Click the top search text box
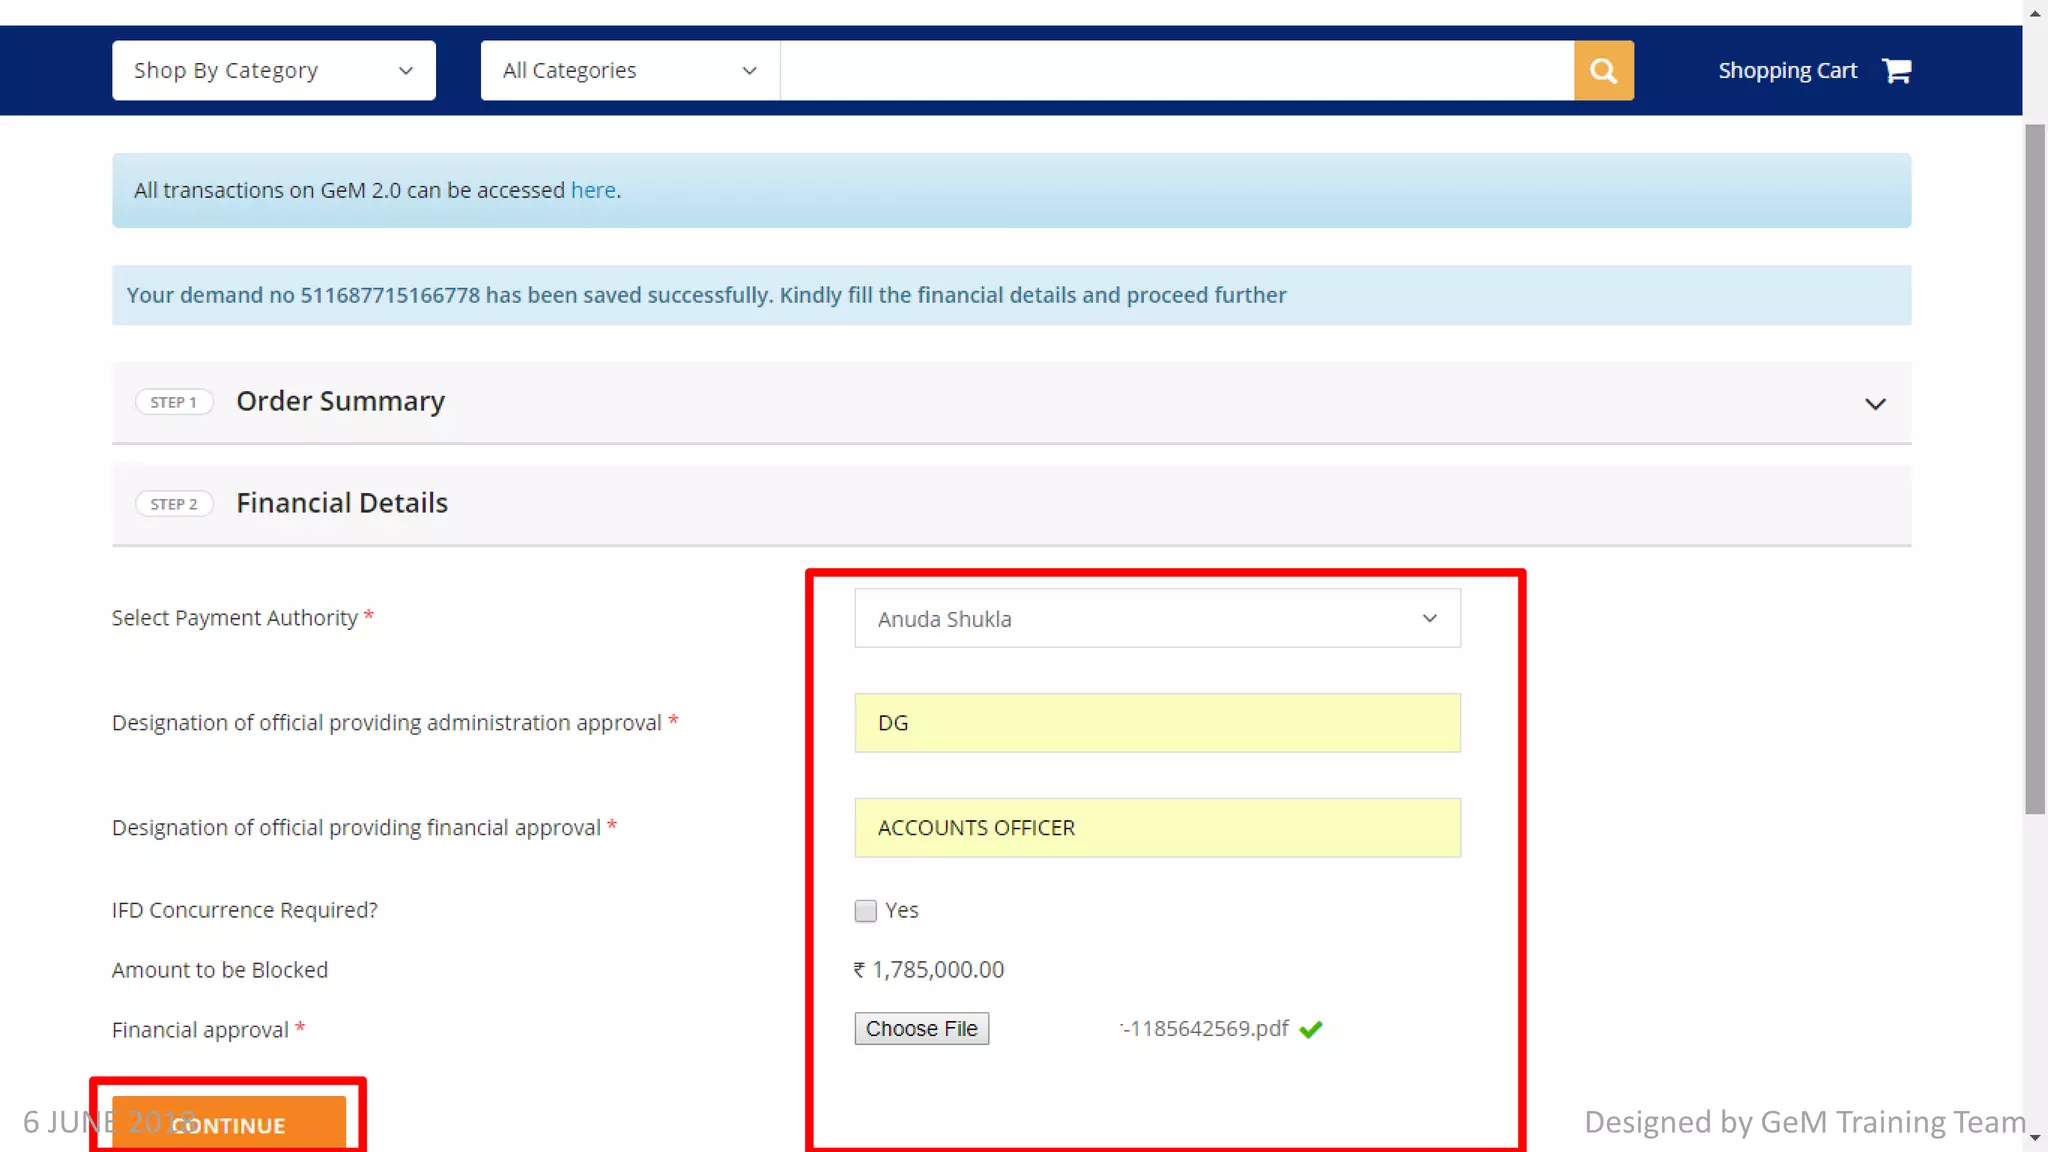2048x1152 pixels. [x=1176, y=70]
